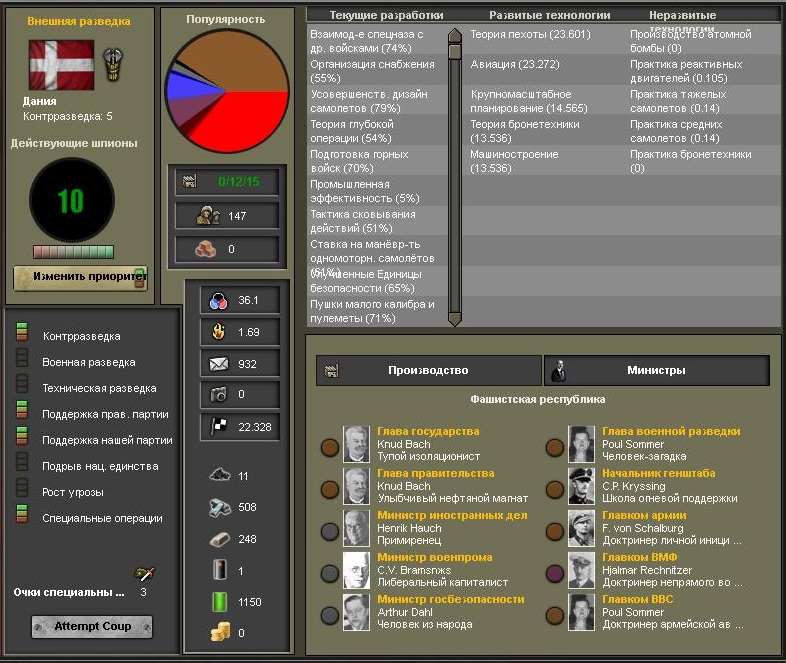Click the spy priority level bar
Image resolution: width=786 pixels, height=663 pixels.
(x=73, y=252)
